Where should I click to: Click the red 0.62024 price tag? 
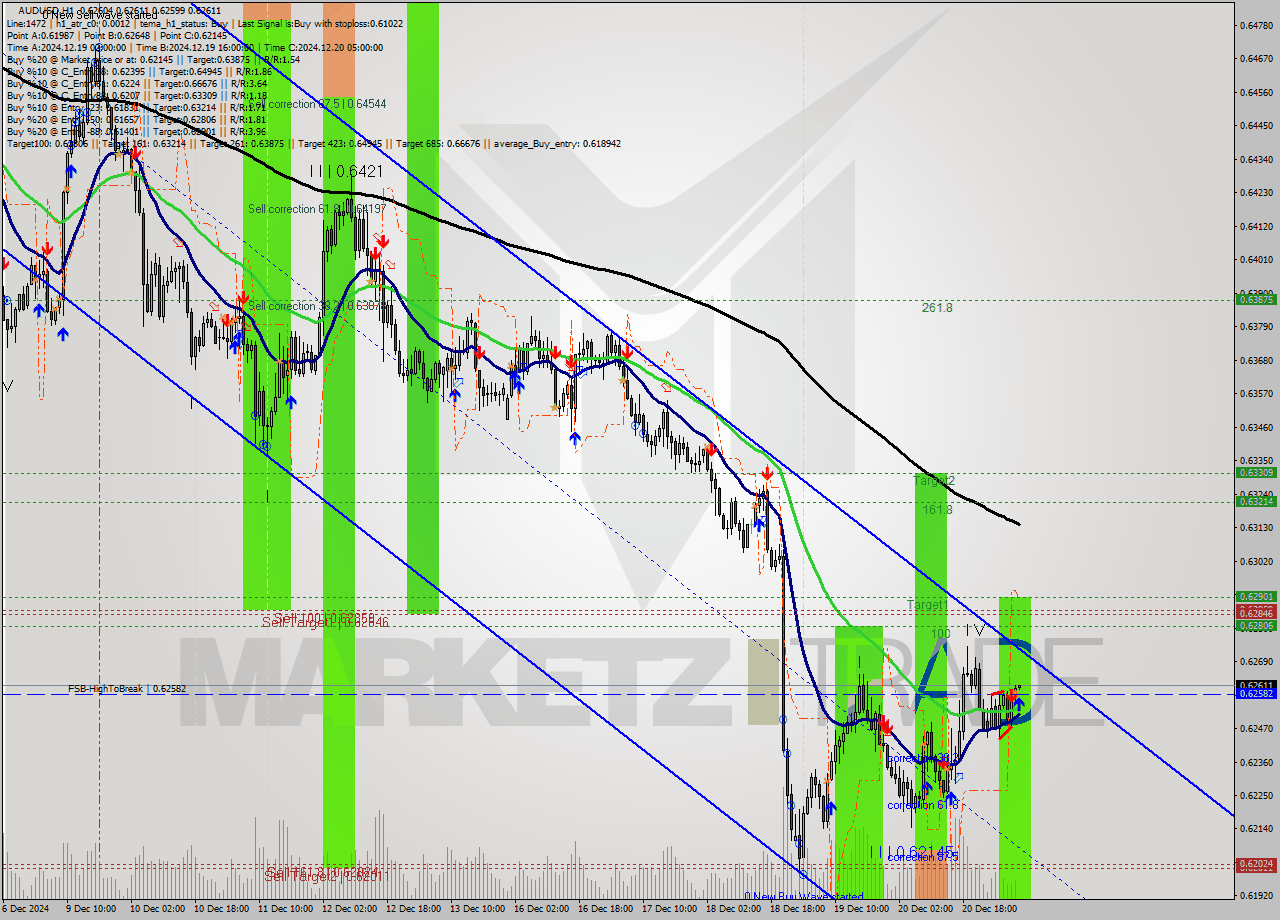(1256, 863)
